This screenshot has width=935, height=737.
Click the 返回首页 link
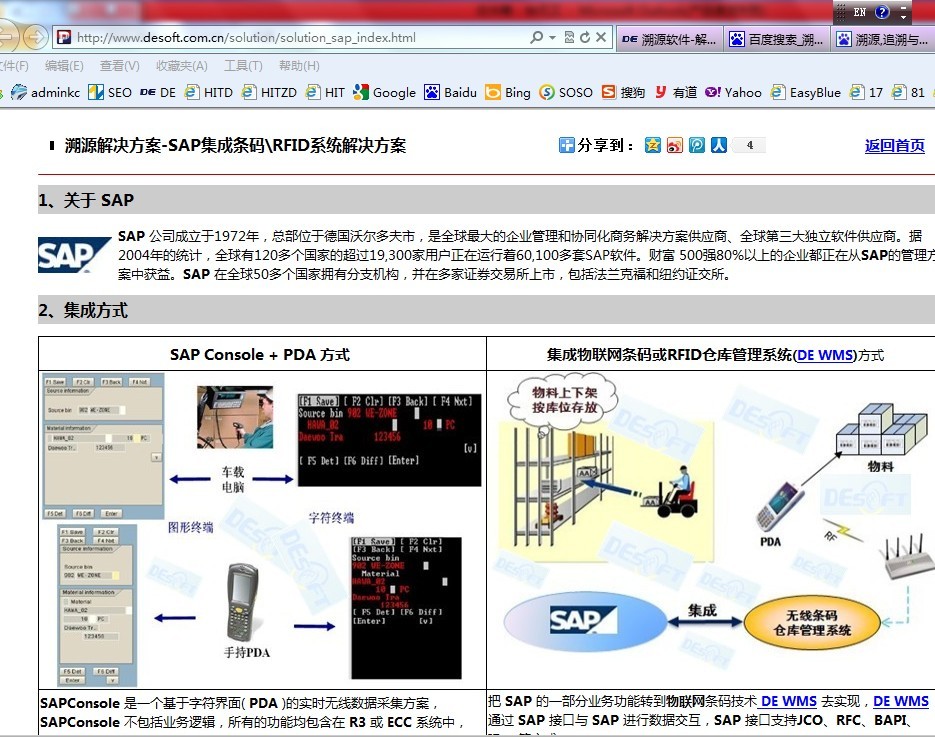coord(894,145)
